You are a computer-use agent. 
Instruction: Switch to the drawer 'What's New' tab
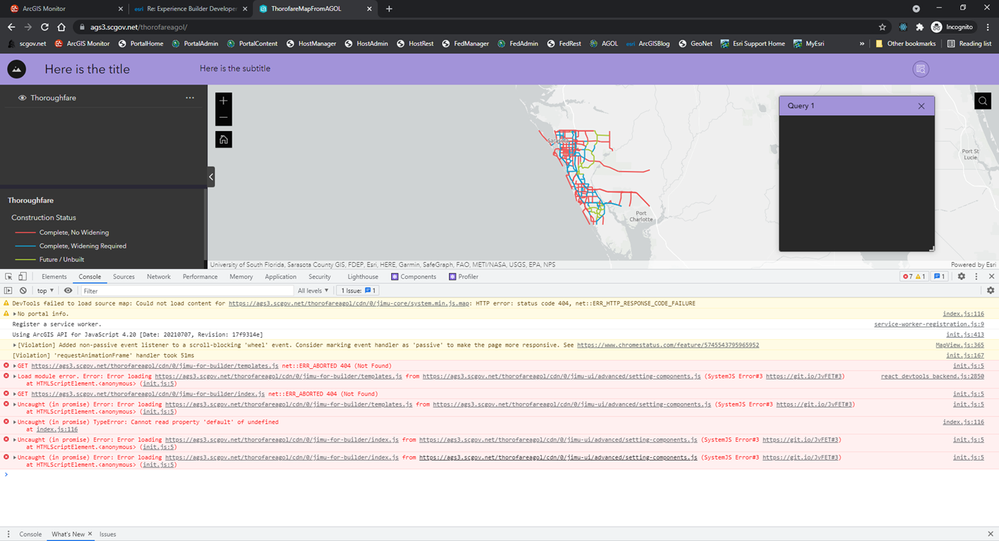[x=68, y=534]
